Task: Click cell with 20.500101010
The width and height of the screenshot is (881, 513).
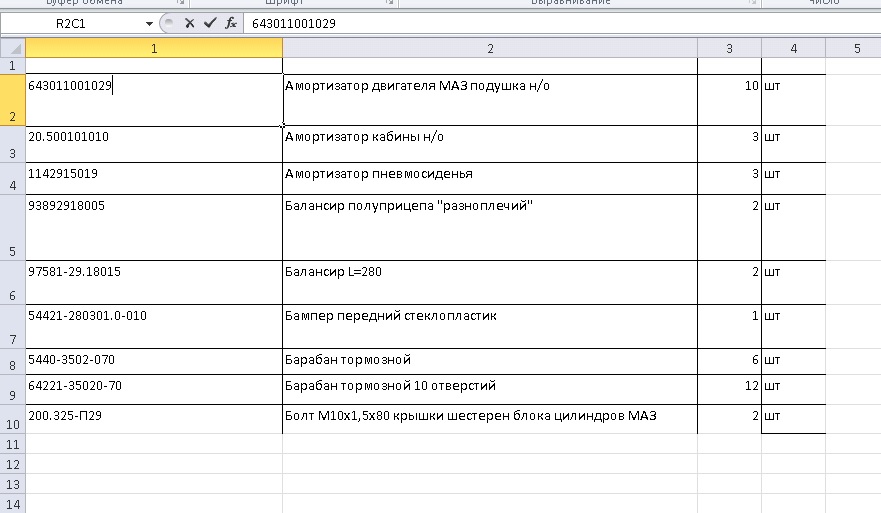Action: click(x=154, y=144)
